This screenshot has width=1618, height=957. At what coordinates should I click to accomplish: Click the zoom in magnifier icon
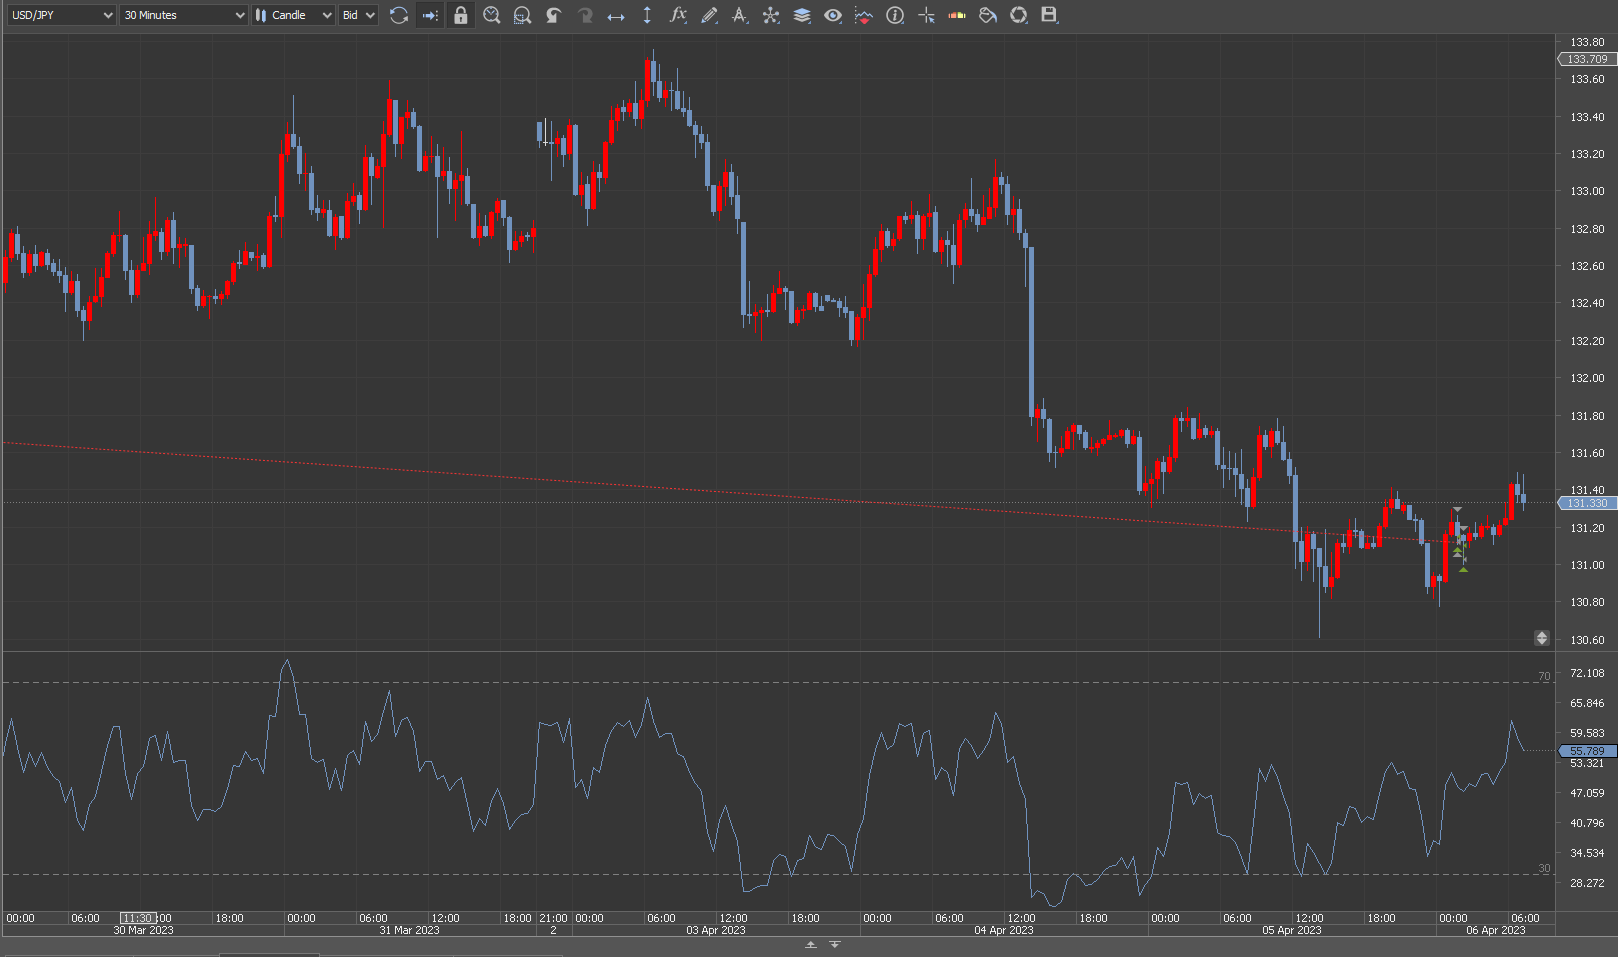[491, 15]
